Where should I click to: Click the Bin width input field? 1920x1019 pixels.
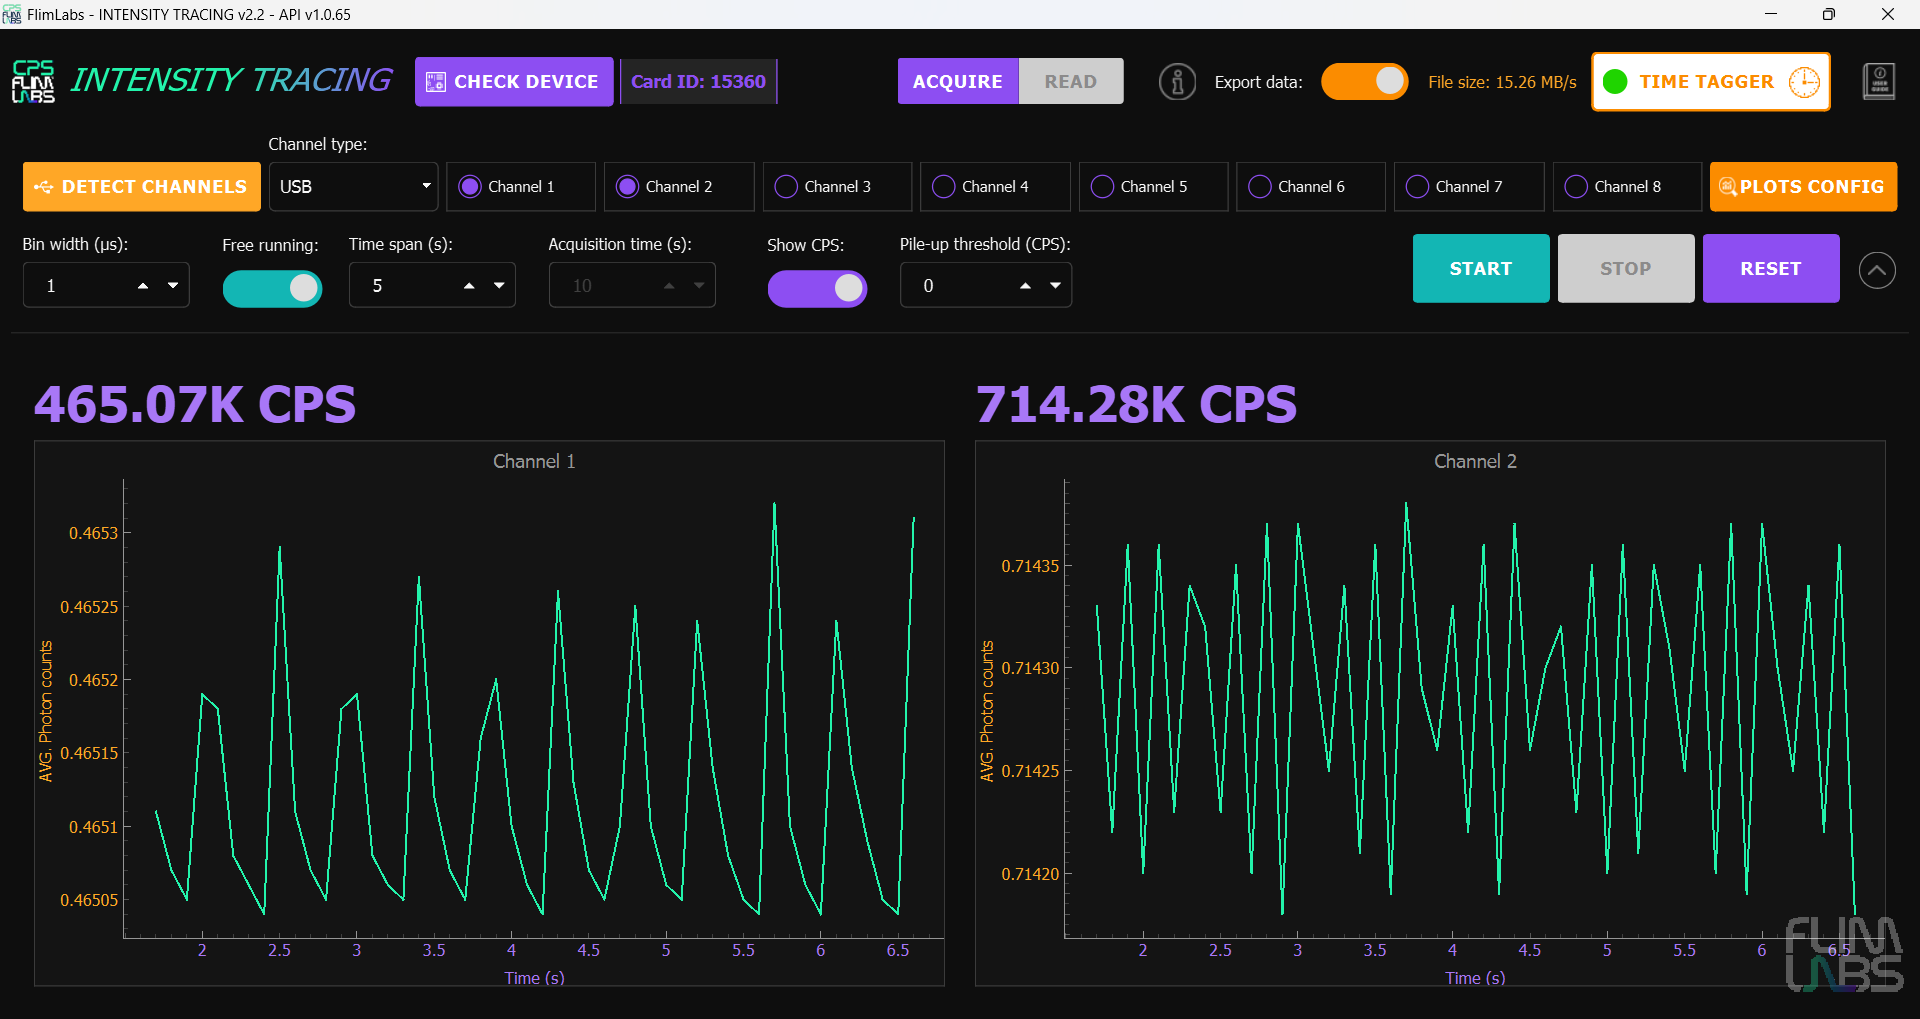tap(106, 285)
